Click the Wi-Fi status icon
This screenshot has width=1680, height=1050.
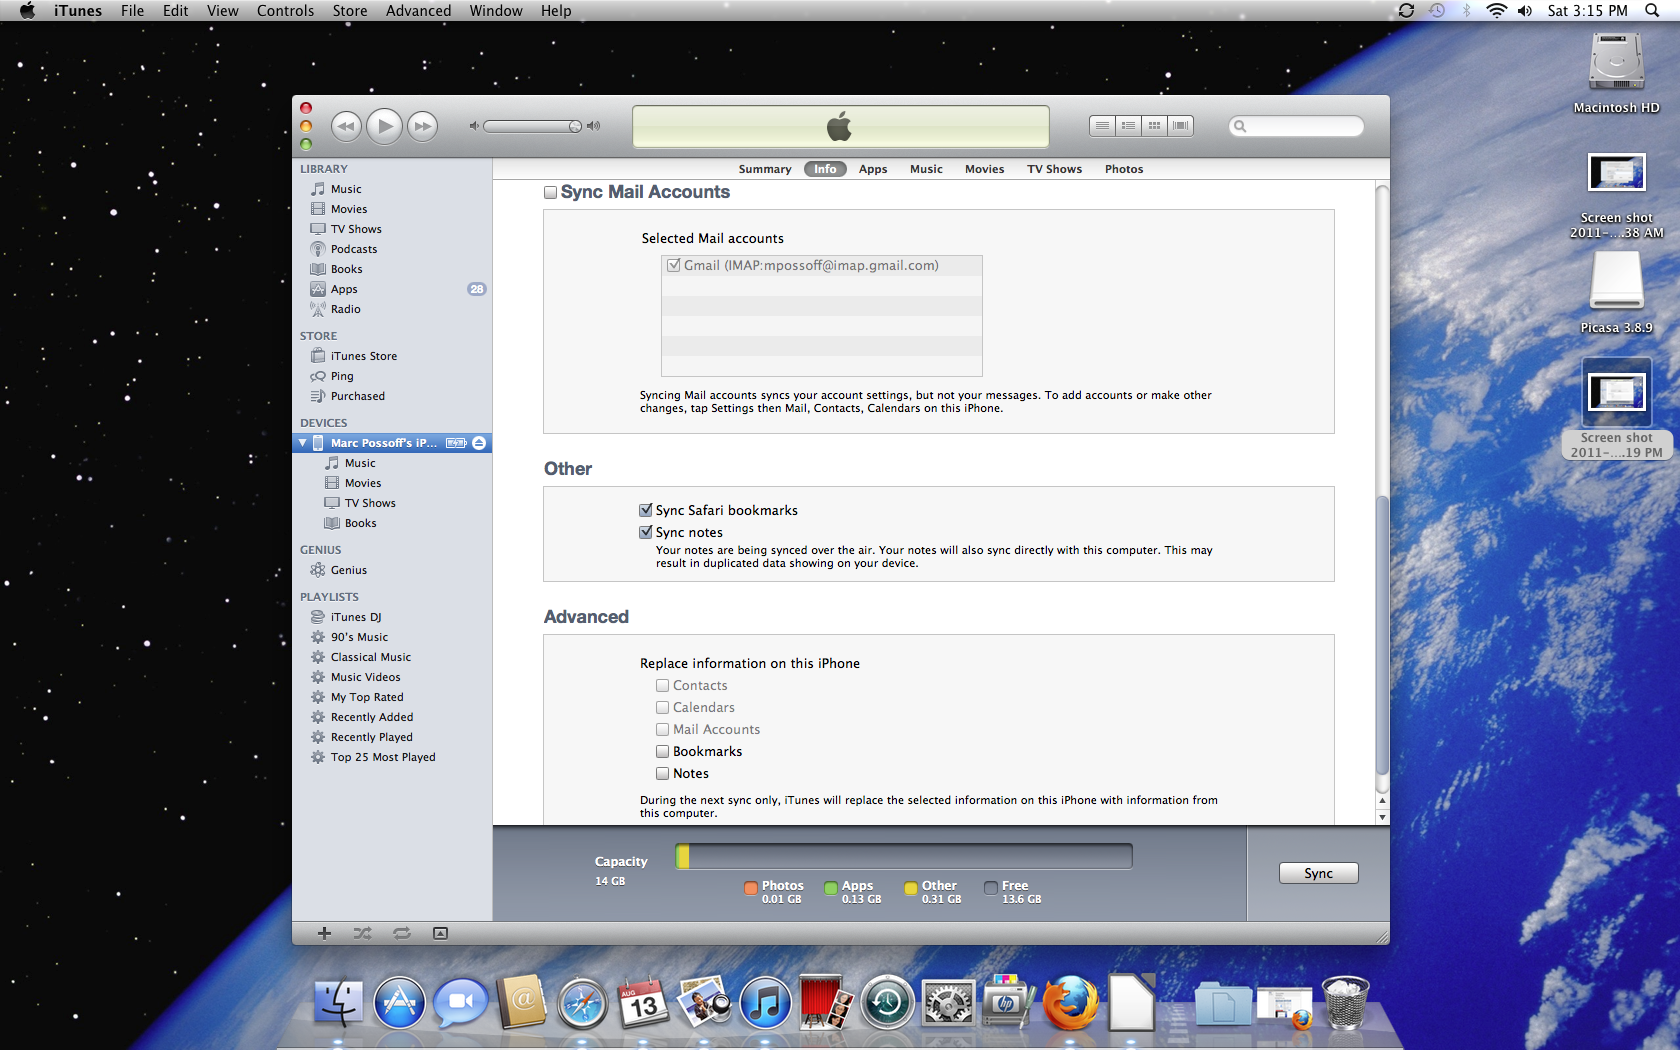pos(1496,11)
